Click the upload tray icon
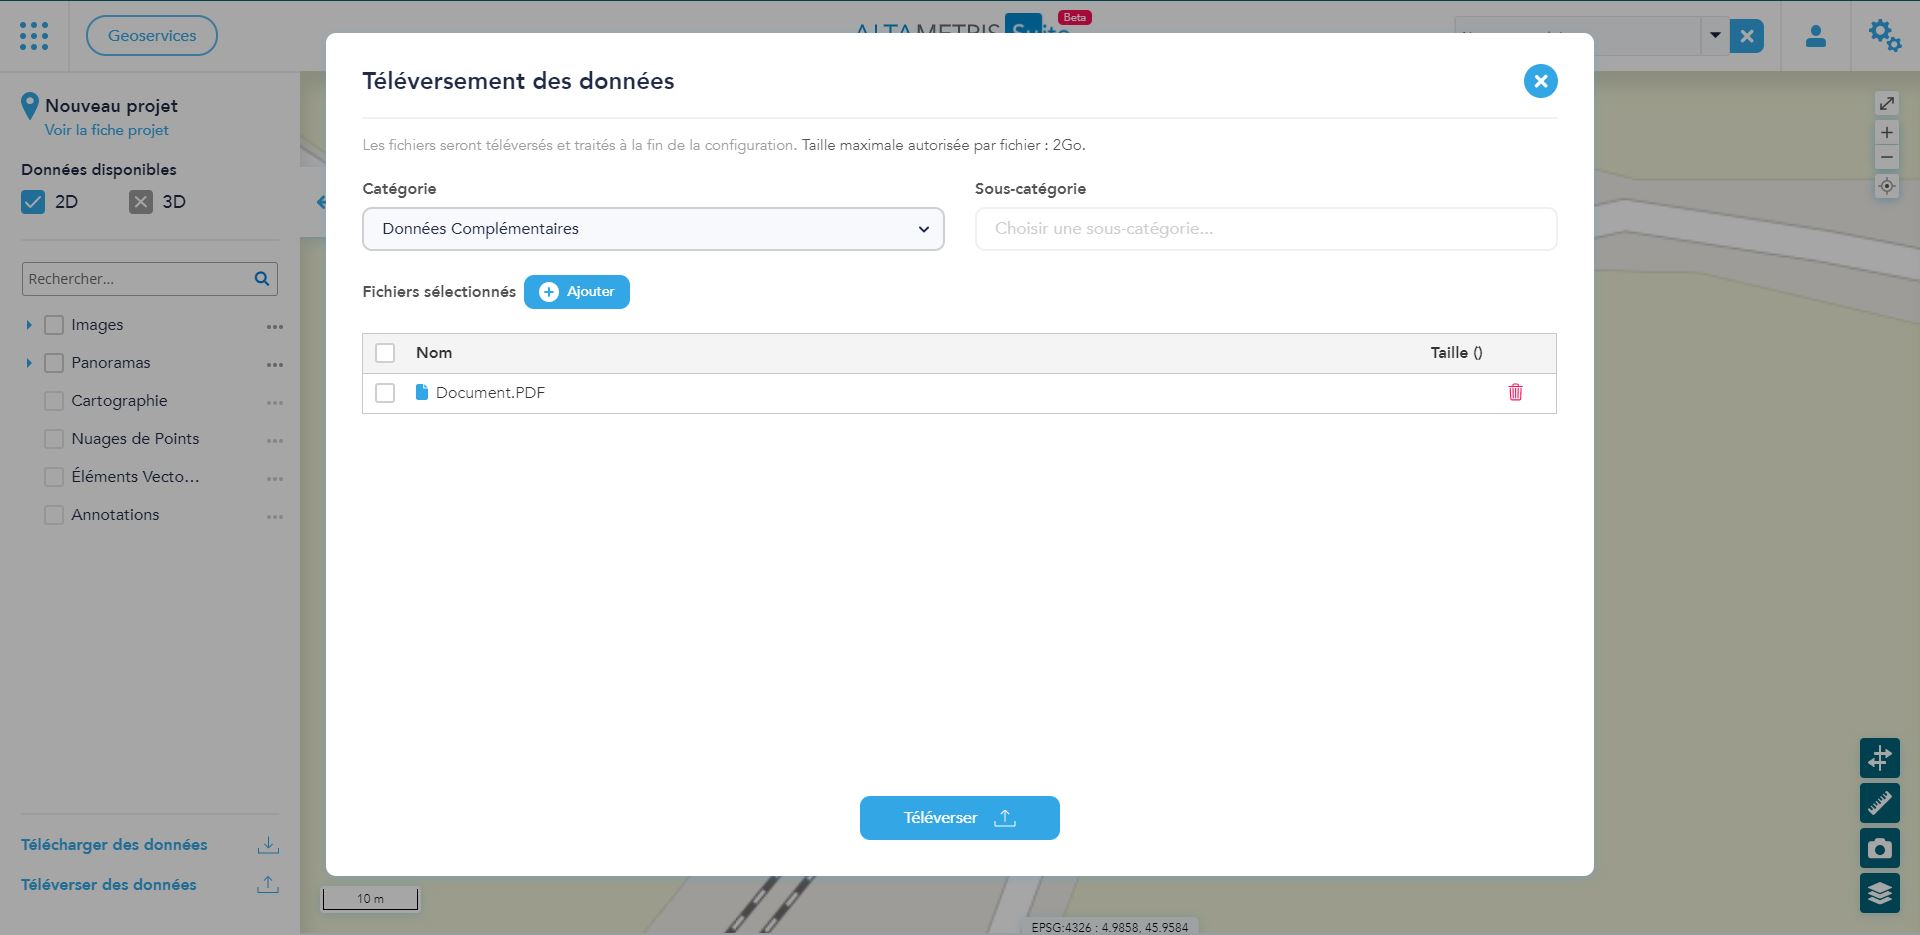1920x935 pixels. pyautogui.click(x=268, y=885)
